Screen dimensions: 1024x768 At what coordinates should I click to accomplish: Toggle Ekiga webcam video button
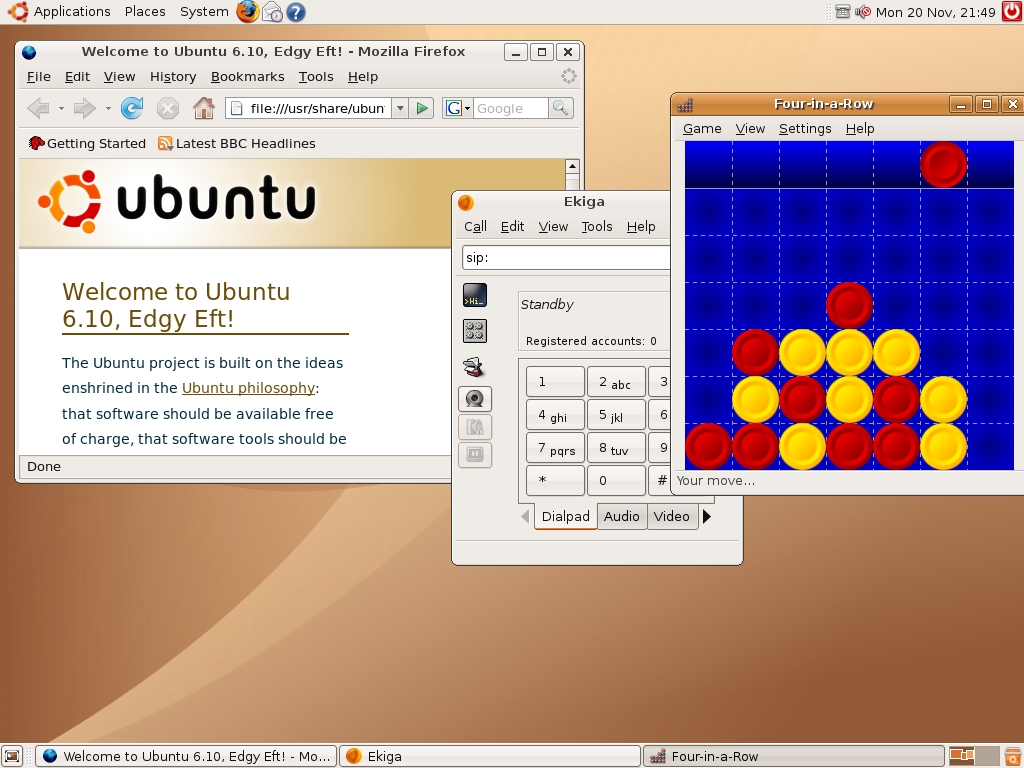tap(474, 399)
